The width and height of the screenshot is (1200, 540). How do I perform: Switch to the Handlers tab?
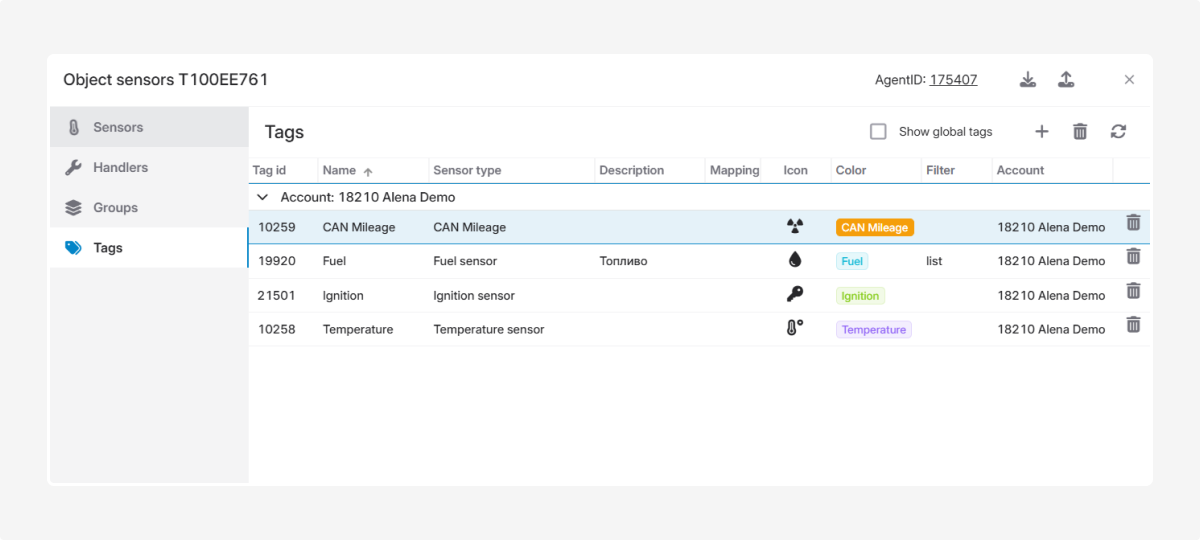pos(120,168)
